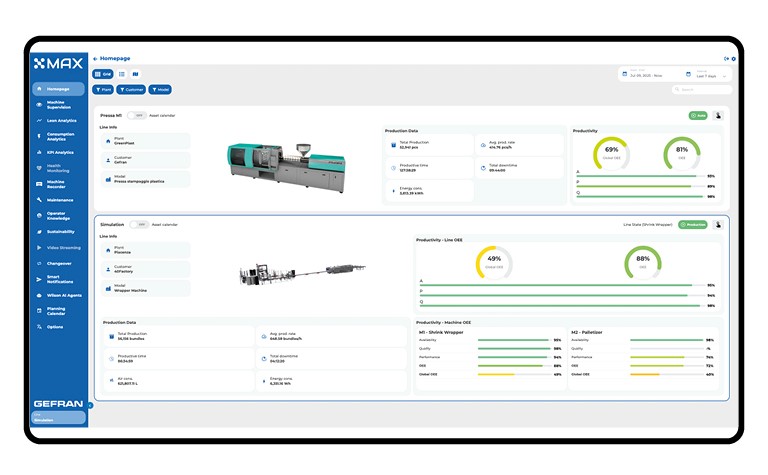Click the logout icon at top right

[726, 59]
